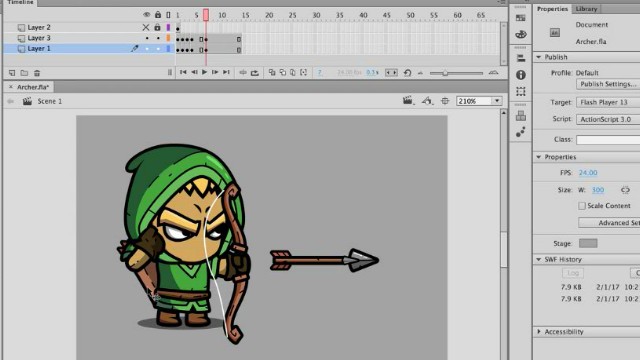Click the FPS value 24.00
The height and width of the screenshot is (360, 640).
click(x=588, y=173)
